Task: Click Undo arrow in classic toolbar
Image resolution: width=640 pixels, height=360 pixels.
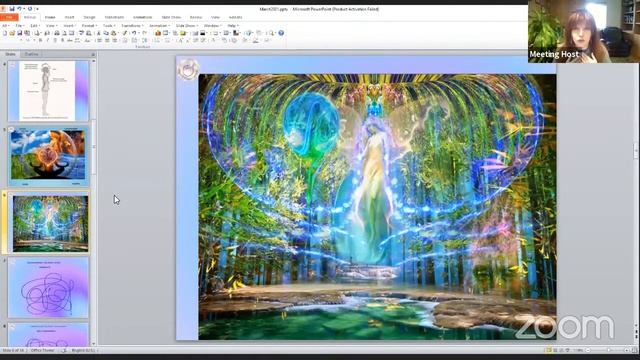Action: point(134,33)
